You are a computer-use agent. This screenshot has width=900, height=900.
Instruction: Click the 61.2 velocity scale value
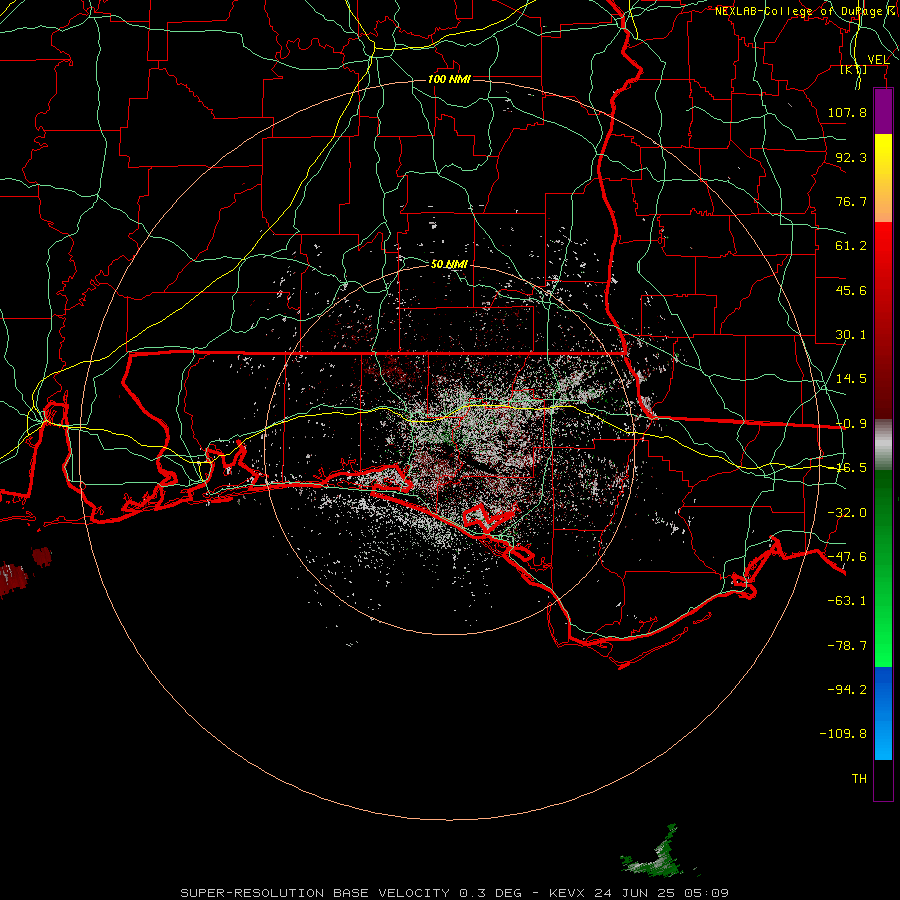click(851, 246)
